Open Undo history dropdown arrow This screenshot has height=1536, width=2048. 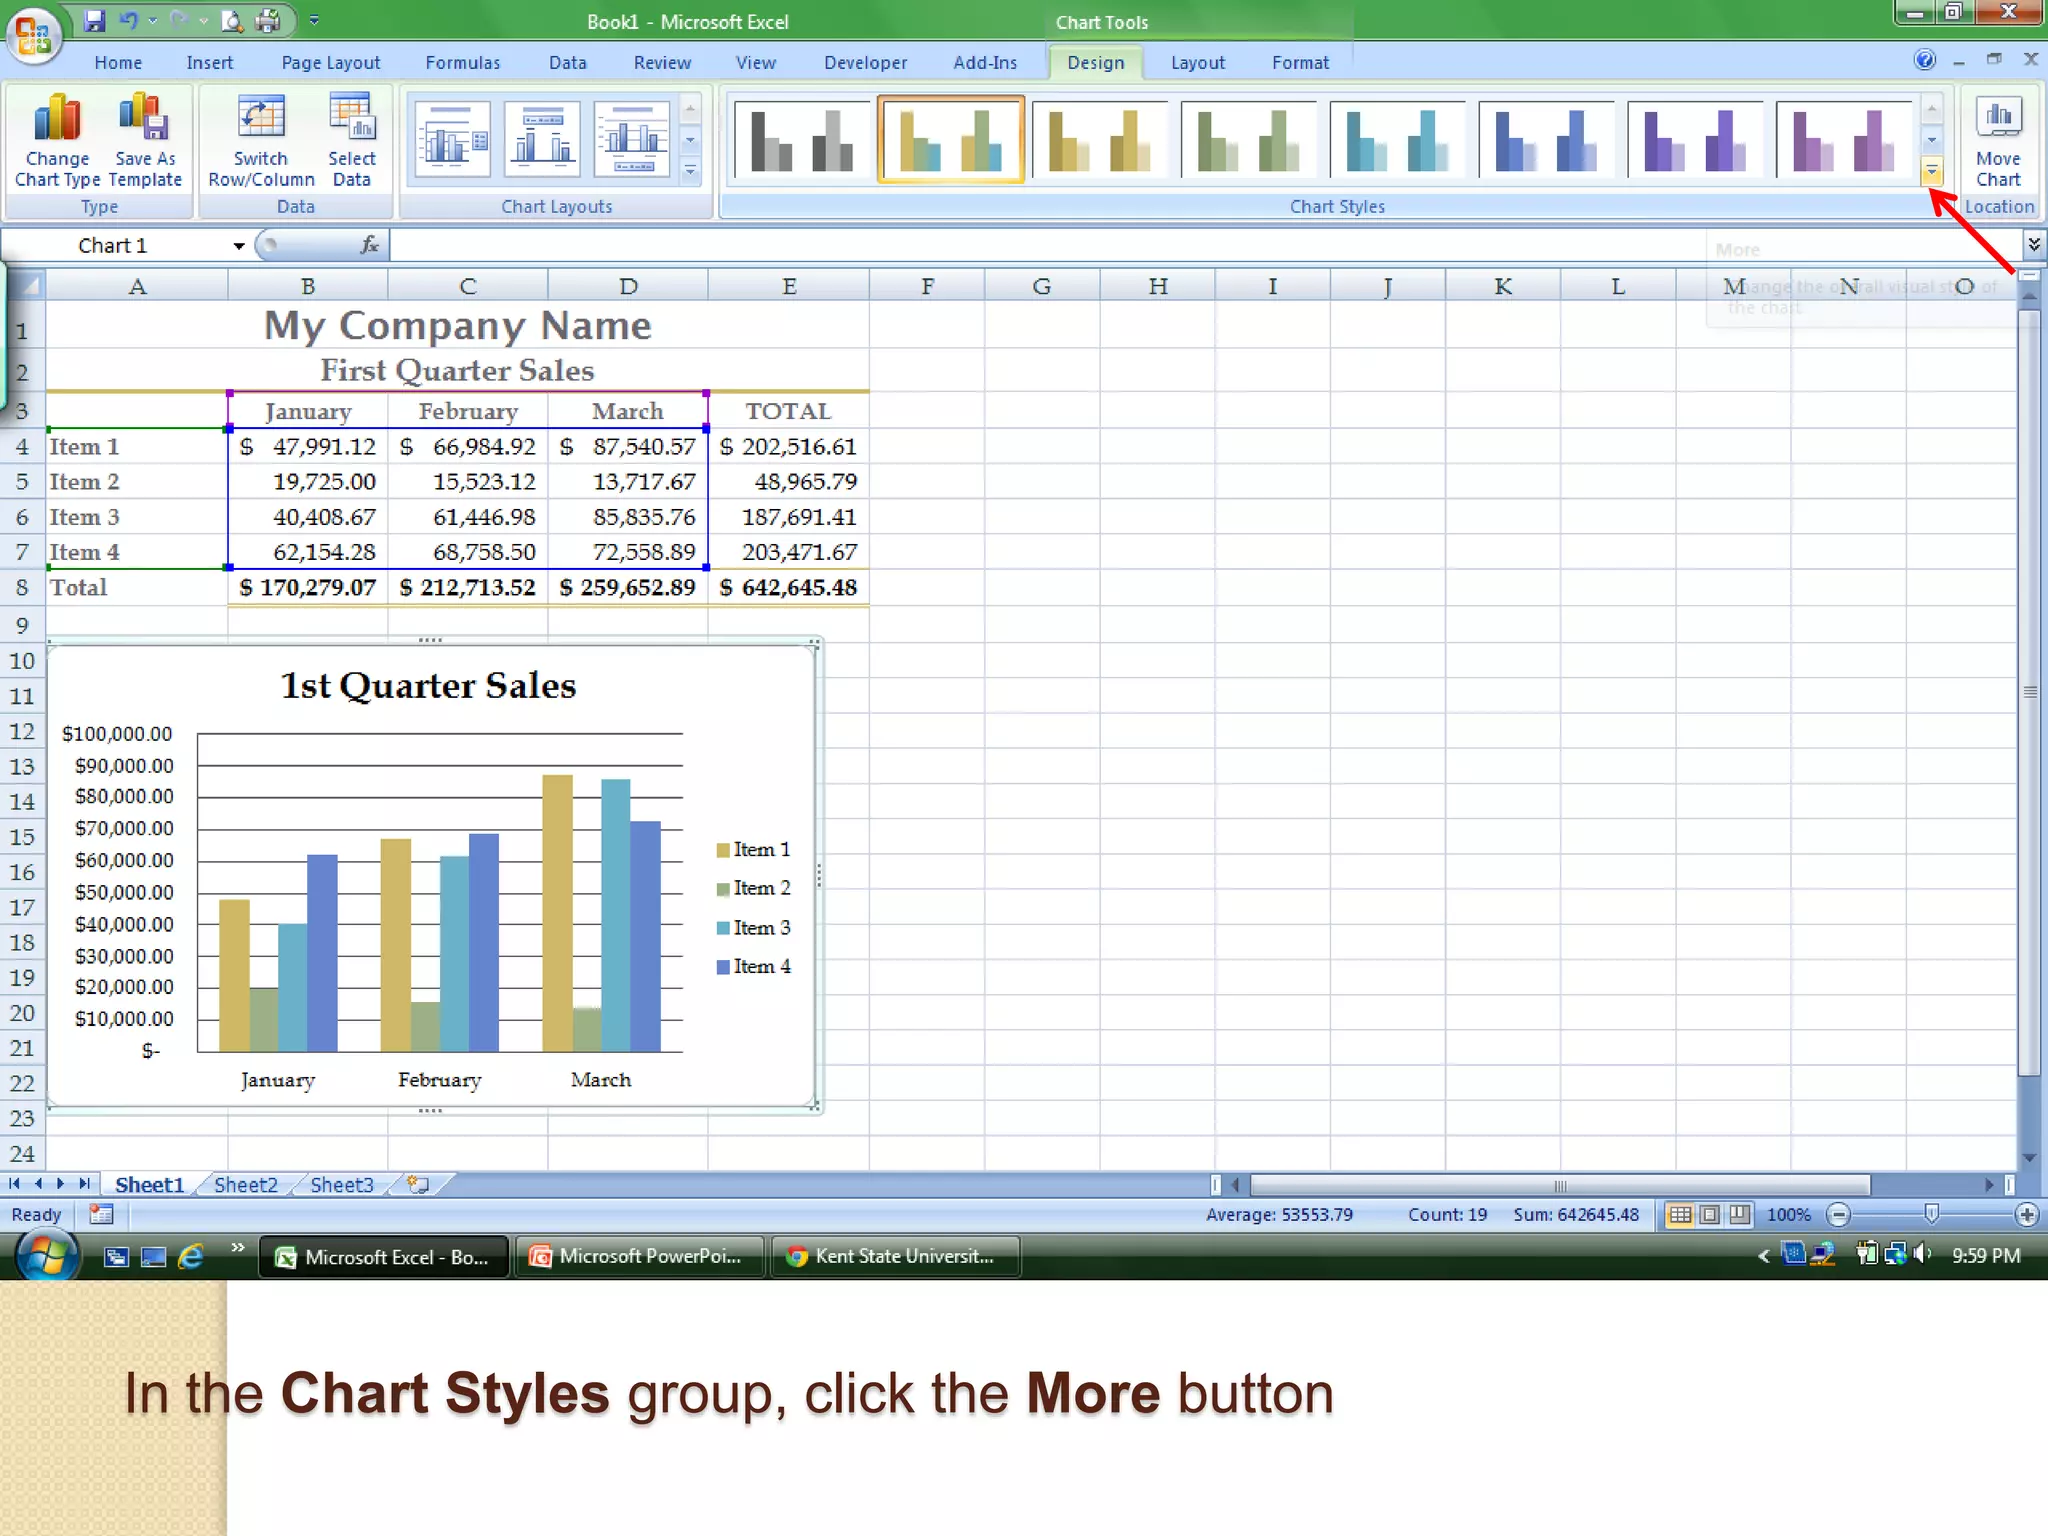(x=153, y=20)
